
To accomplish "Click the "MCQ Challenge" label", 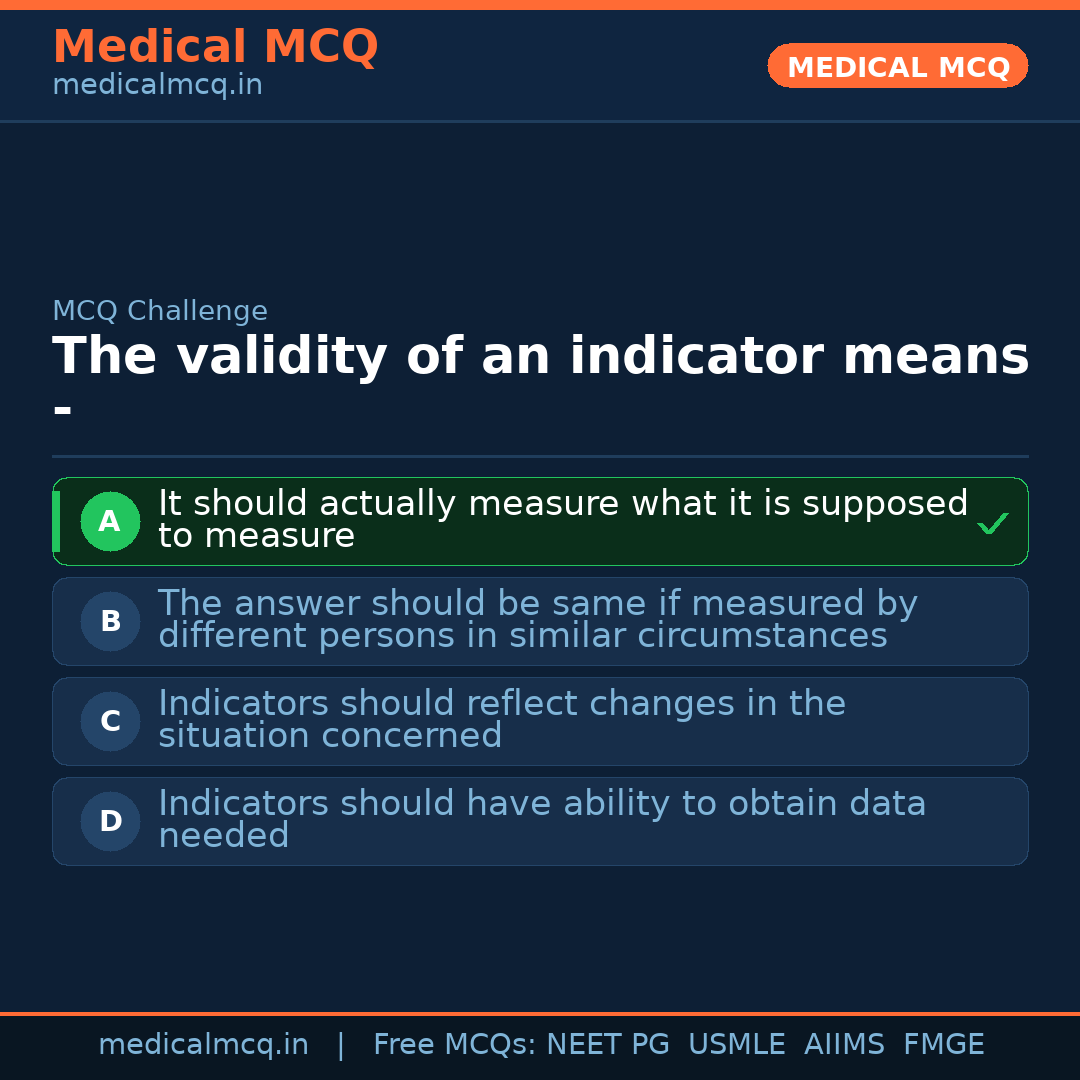I will (x=160, y=311).
